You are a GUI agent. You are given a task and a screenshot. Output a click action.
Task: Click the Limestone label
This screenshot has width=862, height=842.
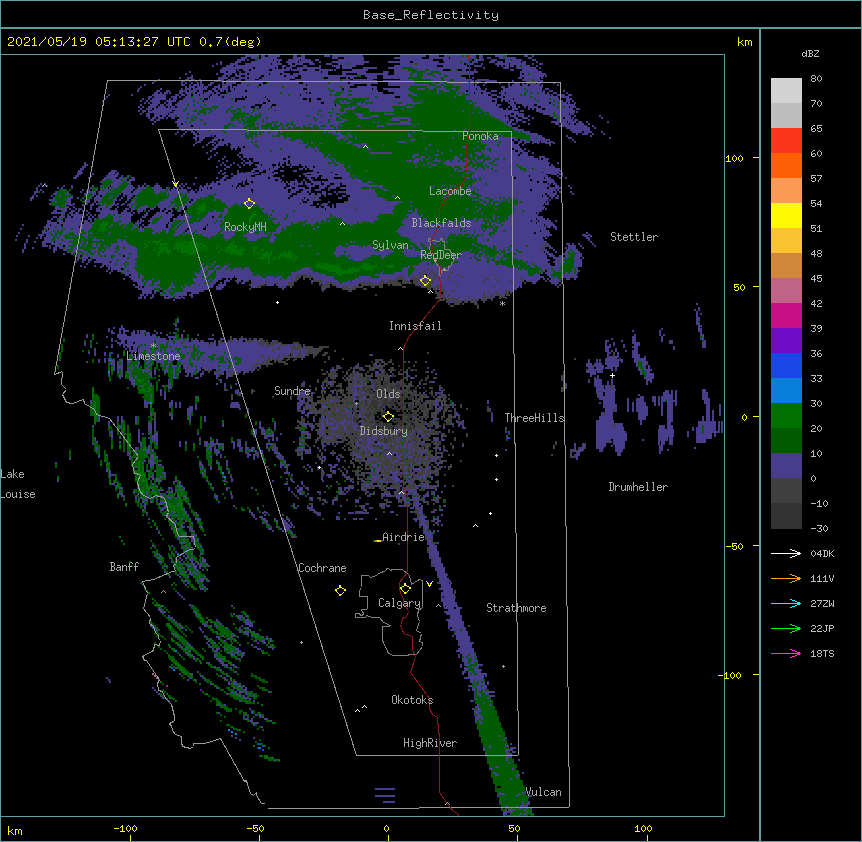coord(153,356)
